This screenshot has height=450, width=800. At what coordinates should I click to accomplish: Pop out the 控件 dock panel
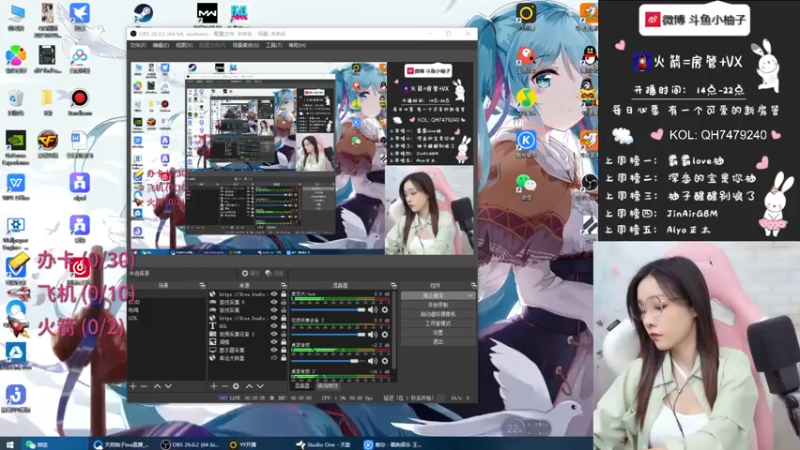(473, 285)
